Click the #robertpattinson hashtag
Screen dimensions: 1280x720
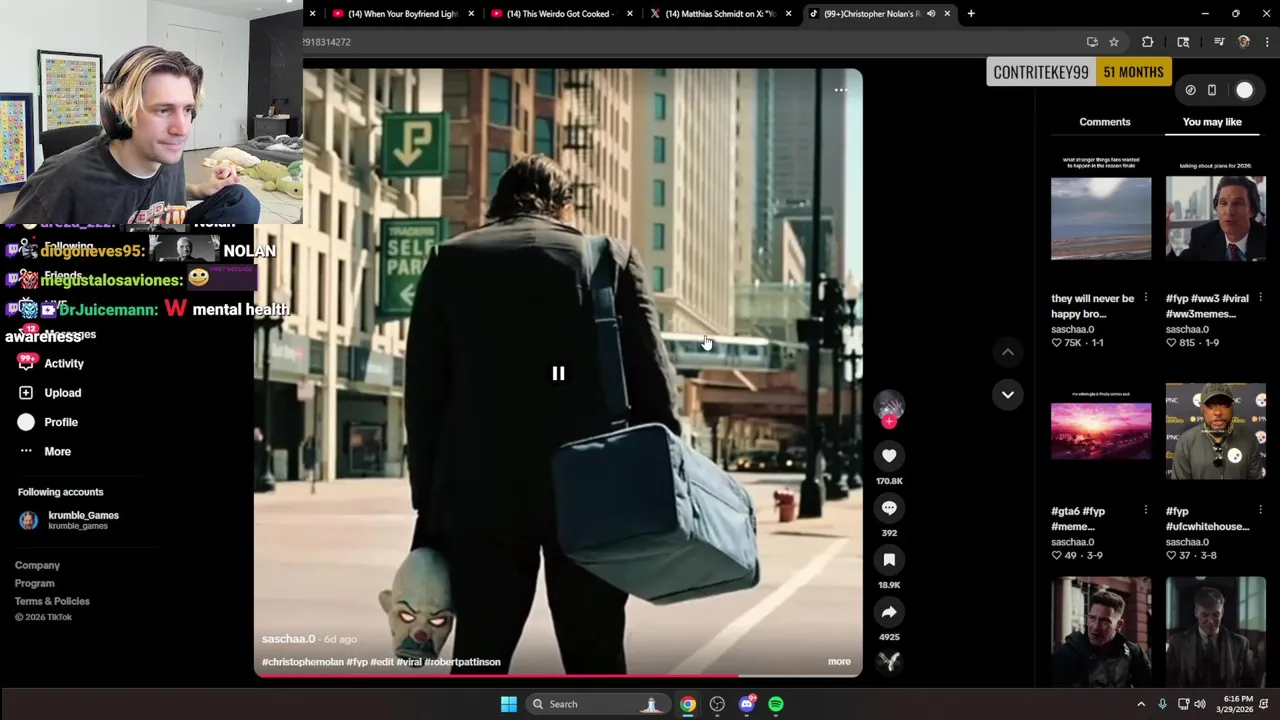click(462, 662)
